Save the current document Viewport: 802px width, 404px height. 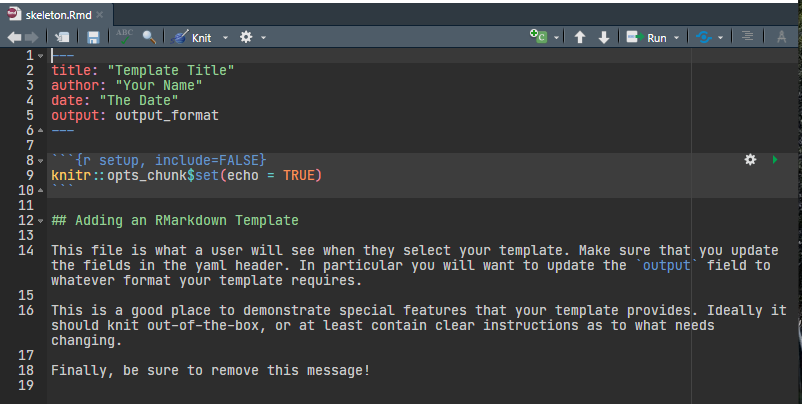pyautogui.click(x=93, y=37)
